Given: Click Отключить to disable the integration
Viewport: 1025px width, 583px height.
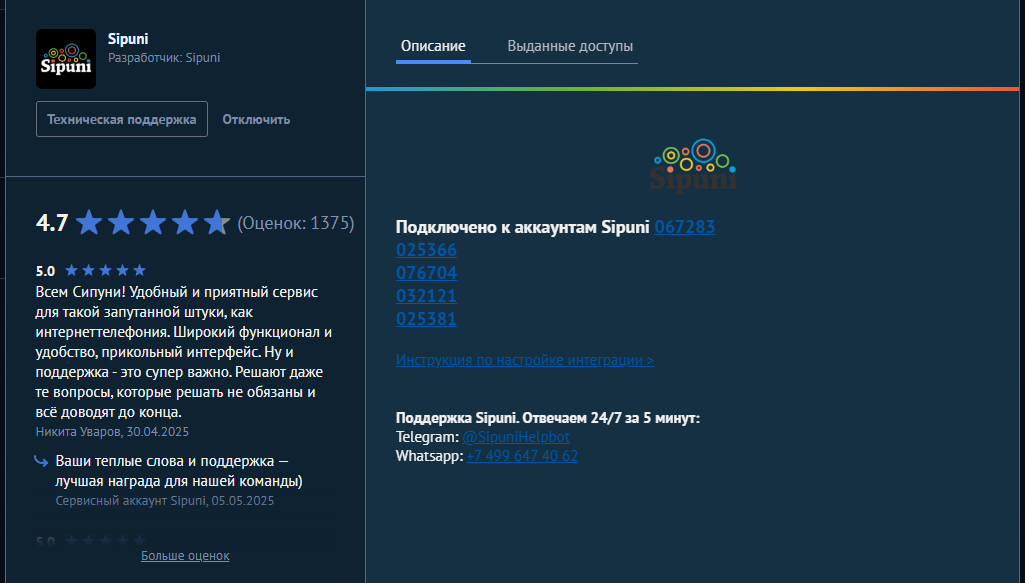Looking at the screenshot, I should click(256, 119).
